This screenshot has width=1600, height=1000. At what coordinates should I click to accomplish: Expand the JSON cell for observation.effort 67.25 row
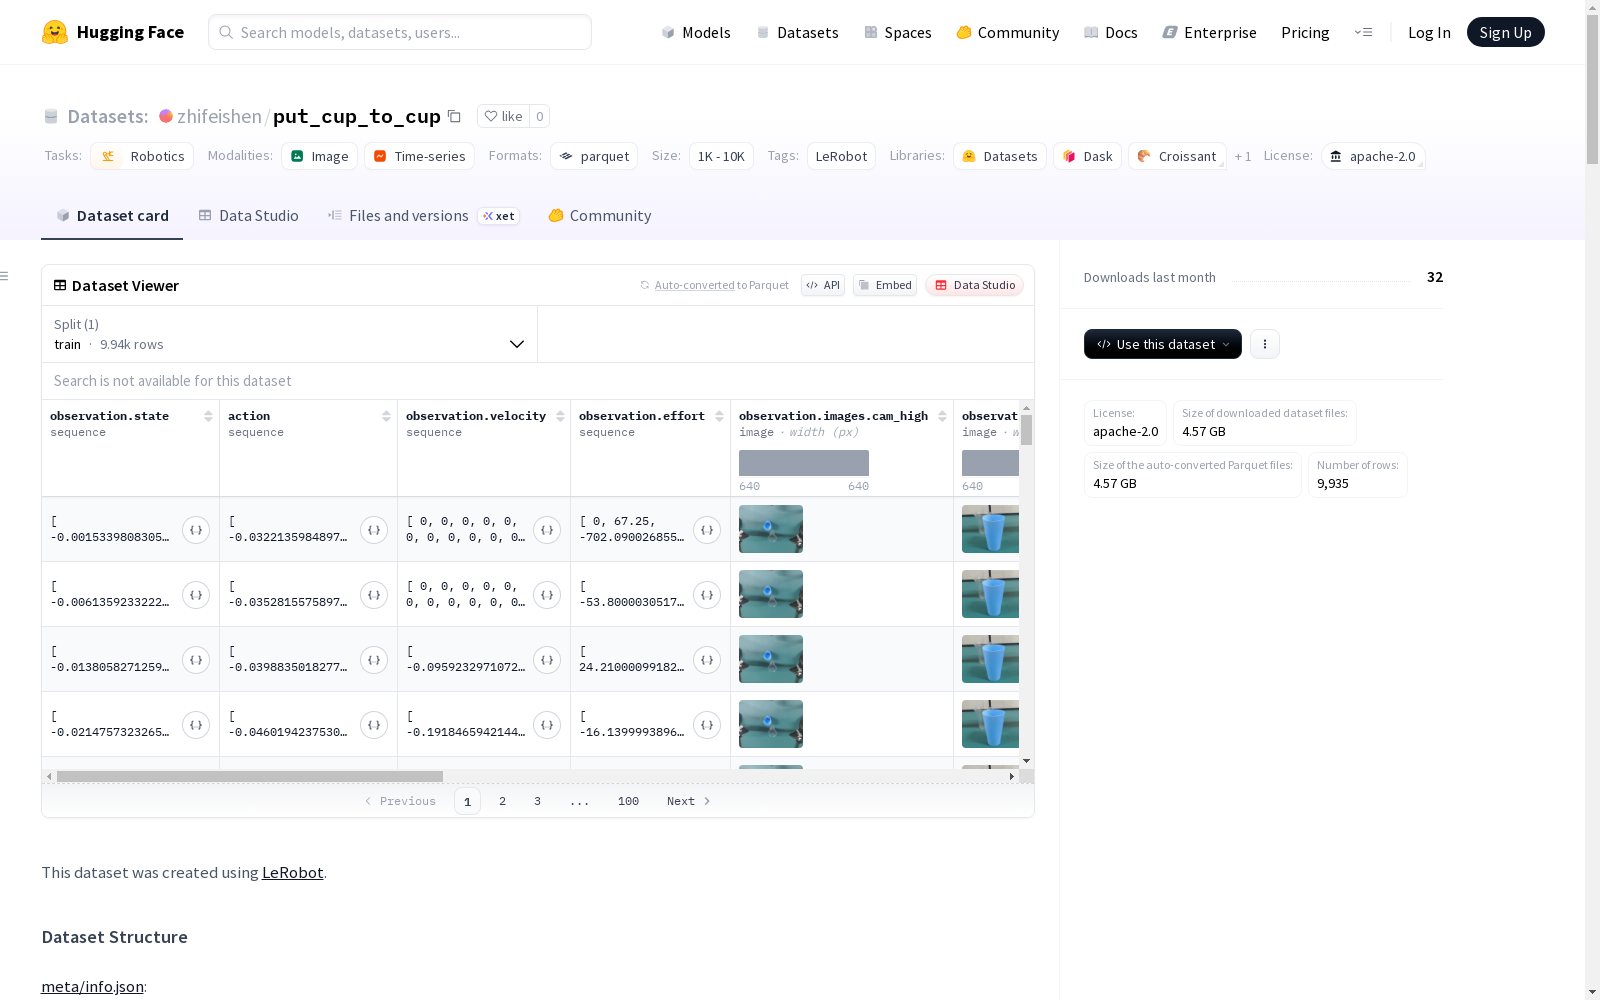[x=707, y=530]
